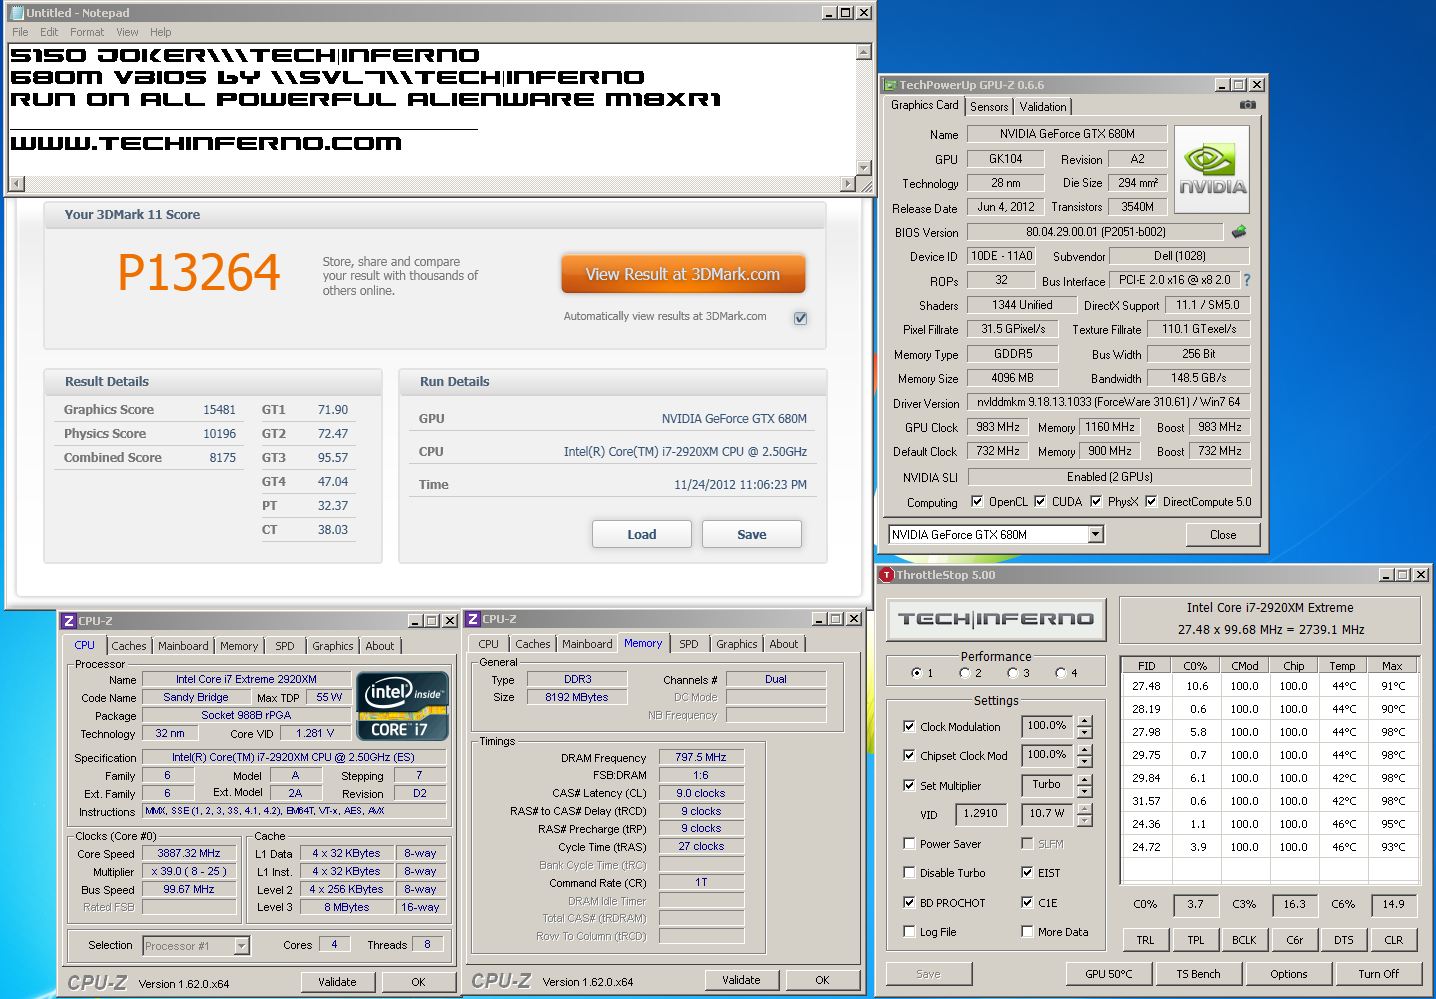This screenshot has height=999, width=1436.
Task: Open Notepad Format menu
Action: [87, 32]
